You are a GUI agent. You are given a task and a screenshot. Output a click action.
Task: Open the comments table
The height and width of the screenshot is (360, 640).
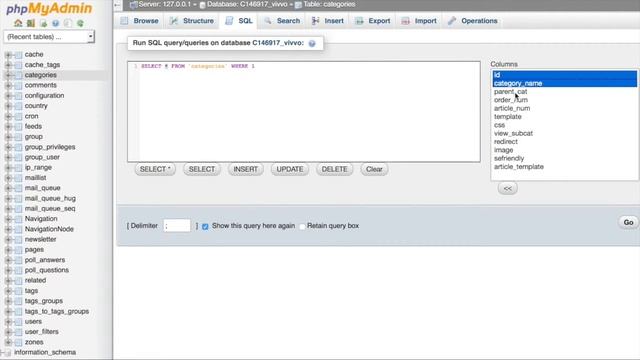(40, 85)
